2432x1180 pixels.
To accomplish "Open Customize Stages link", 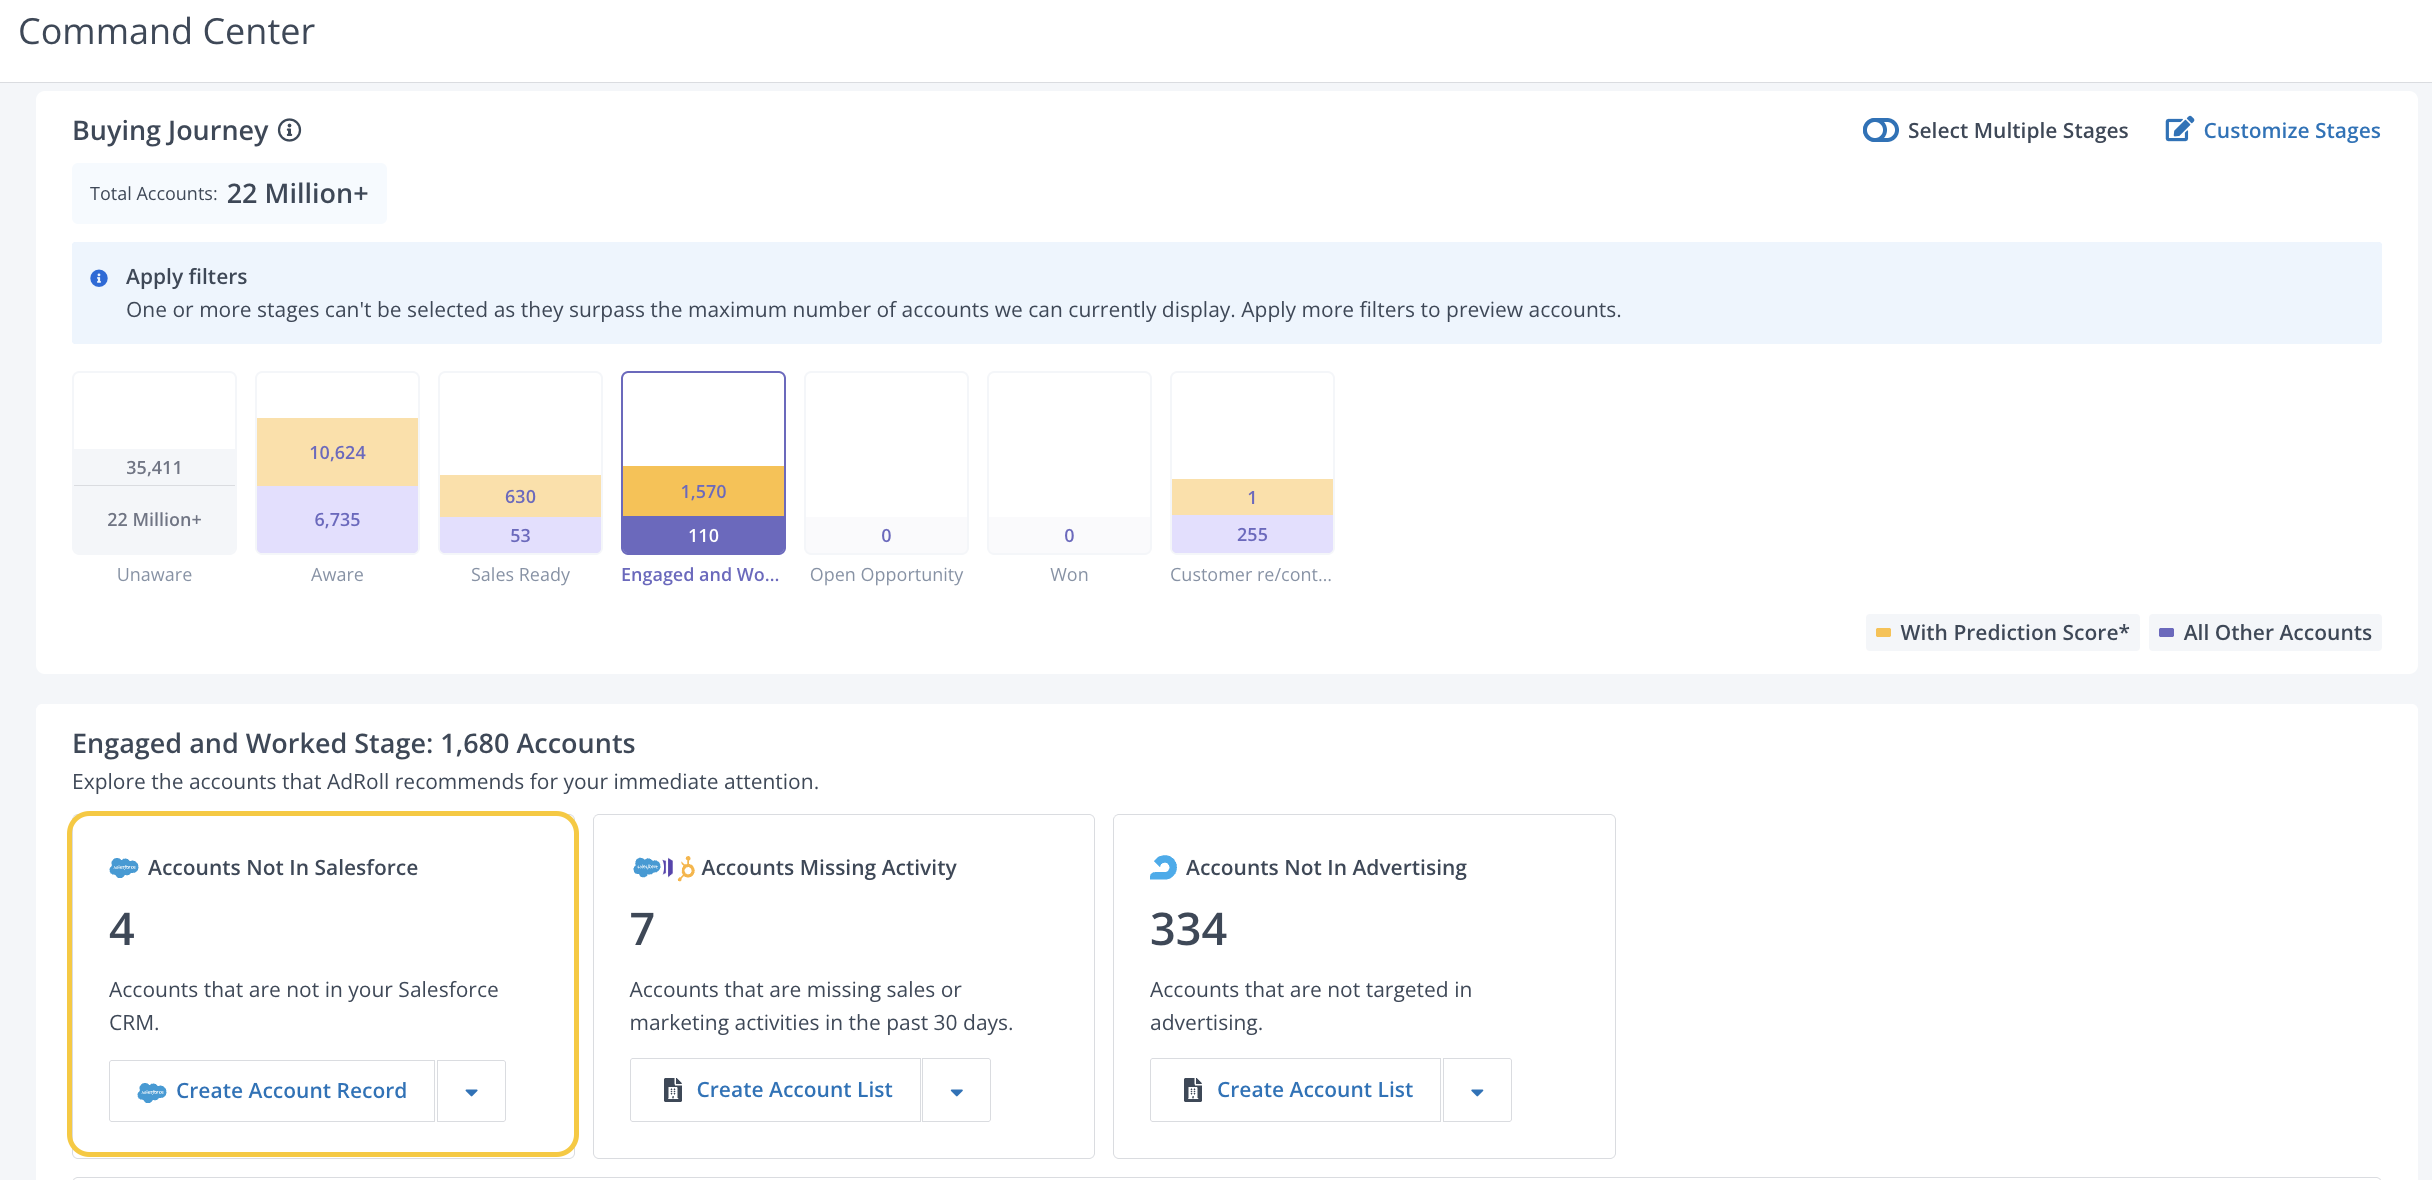I will coord(2291,131).
